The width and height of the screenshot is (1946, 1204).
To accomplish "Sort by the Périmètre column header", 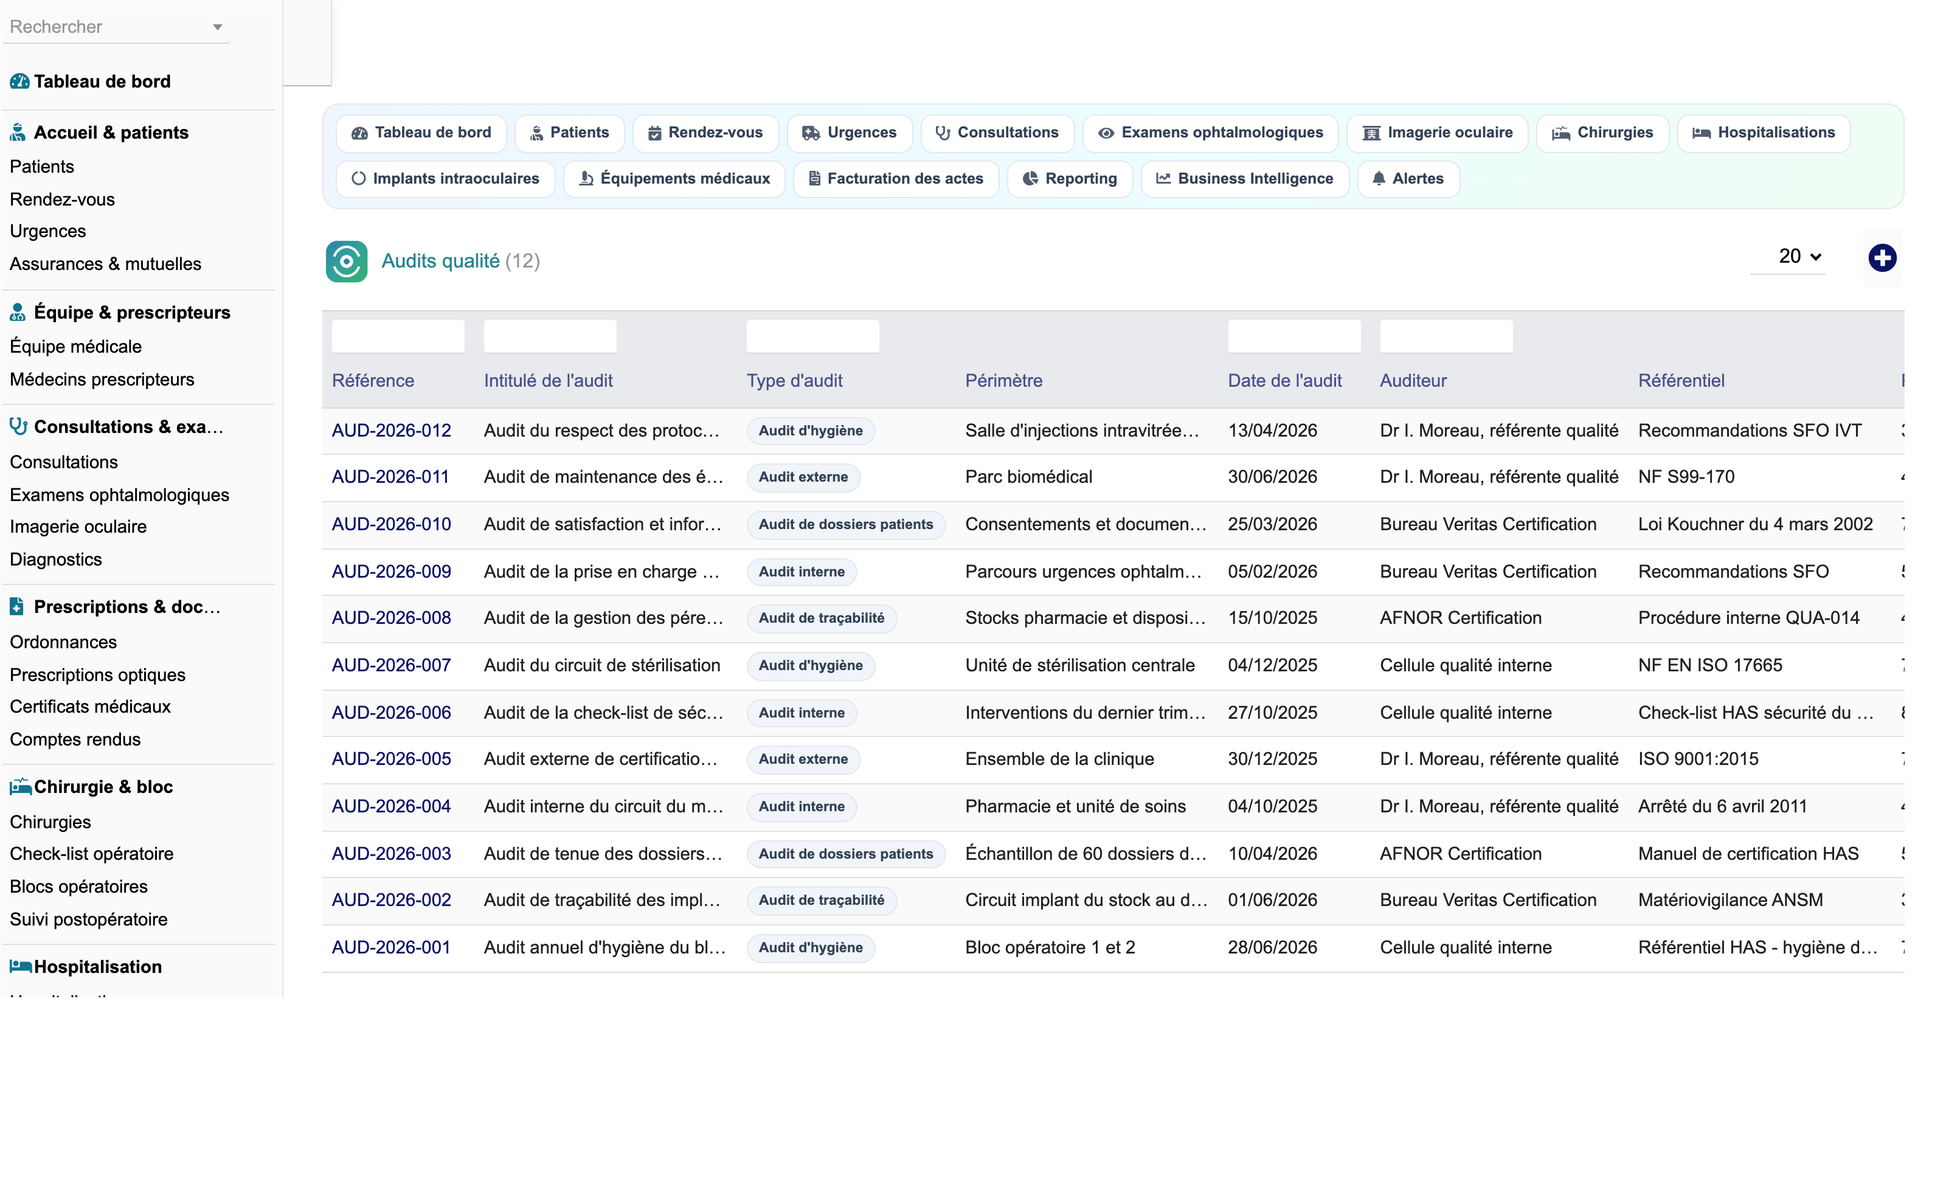I will coord(1004,381).
